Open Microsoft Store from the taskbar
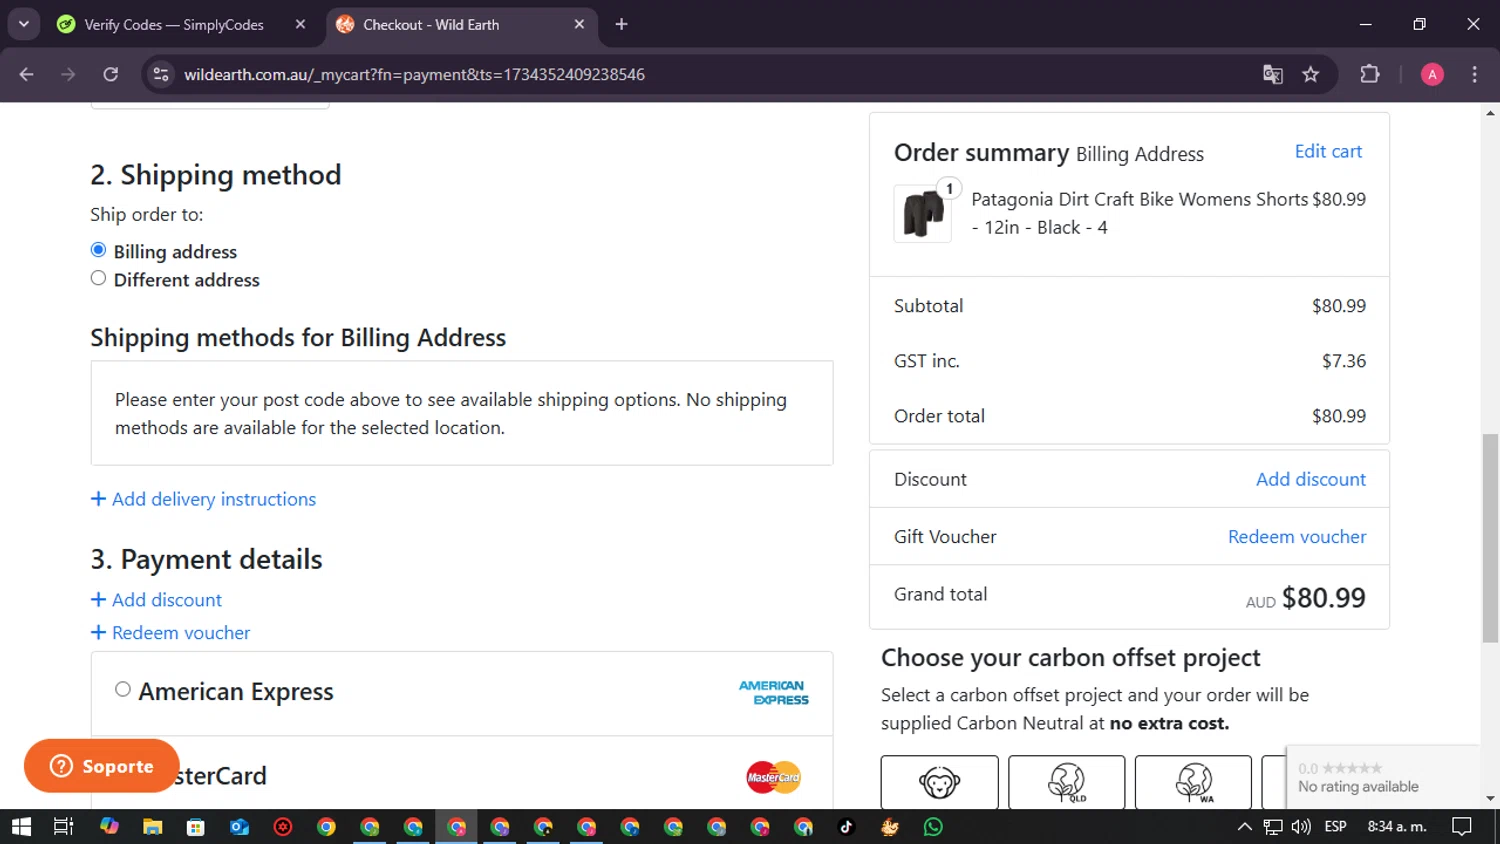The image size is (1500, 844). [196, 827]
